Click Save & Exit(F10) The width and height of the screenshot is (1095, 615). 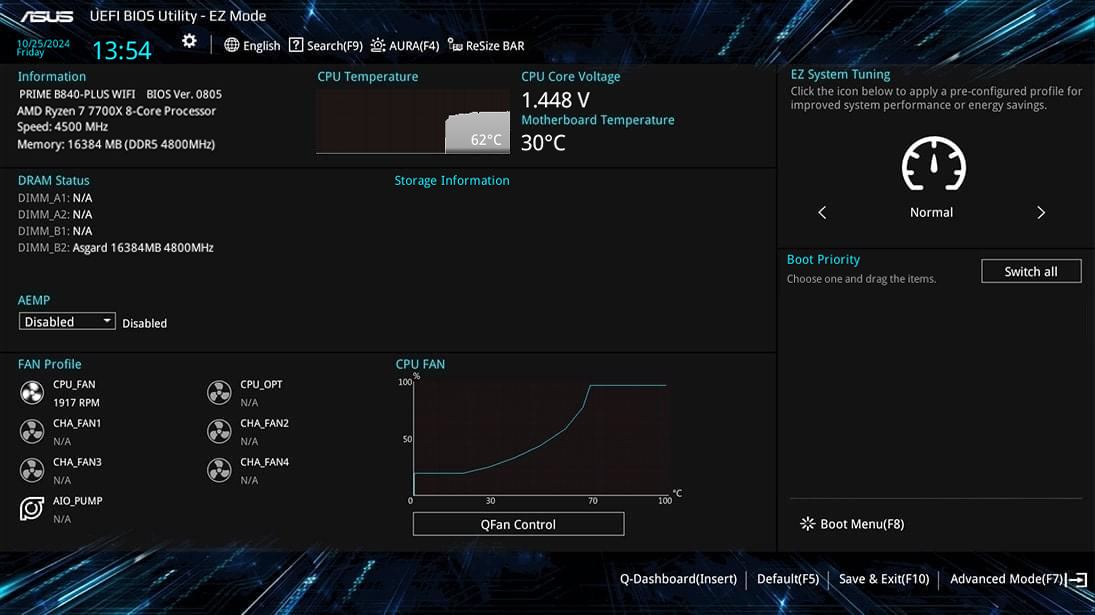pyautogui.click(x=884, y=579)
